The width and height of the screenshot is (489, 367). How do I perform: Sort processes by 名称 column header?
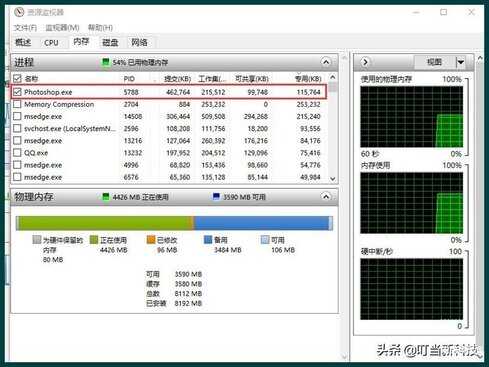pyautogui.click(x=31, y=79)
